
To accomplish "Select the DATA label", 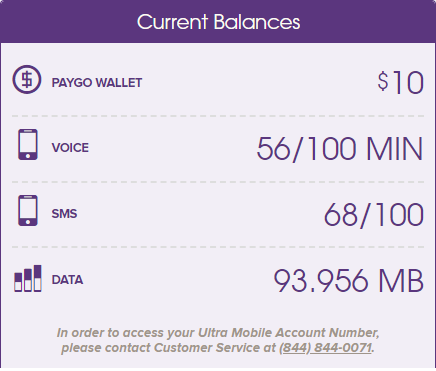I will tap(67, 280).
